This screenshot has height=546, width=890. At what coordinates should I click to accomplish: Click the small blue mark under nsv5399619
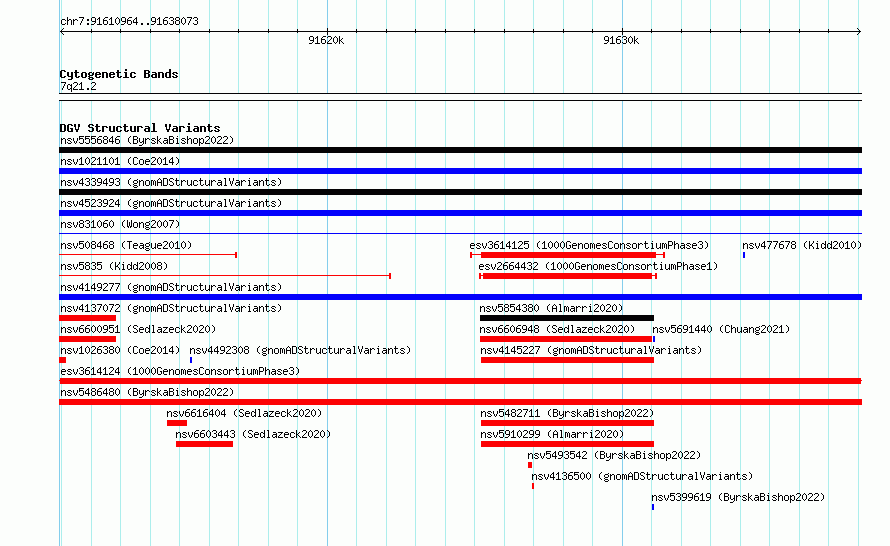click(653, 507)
